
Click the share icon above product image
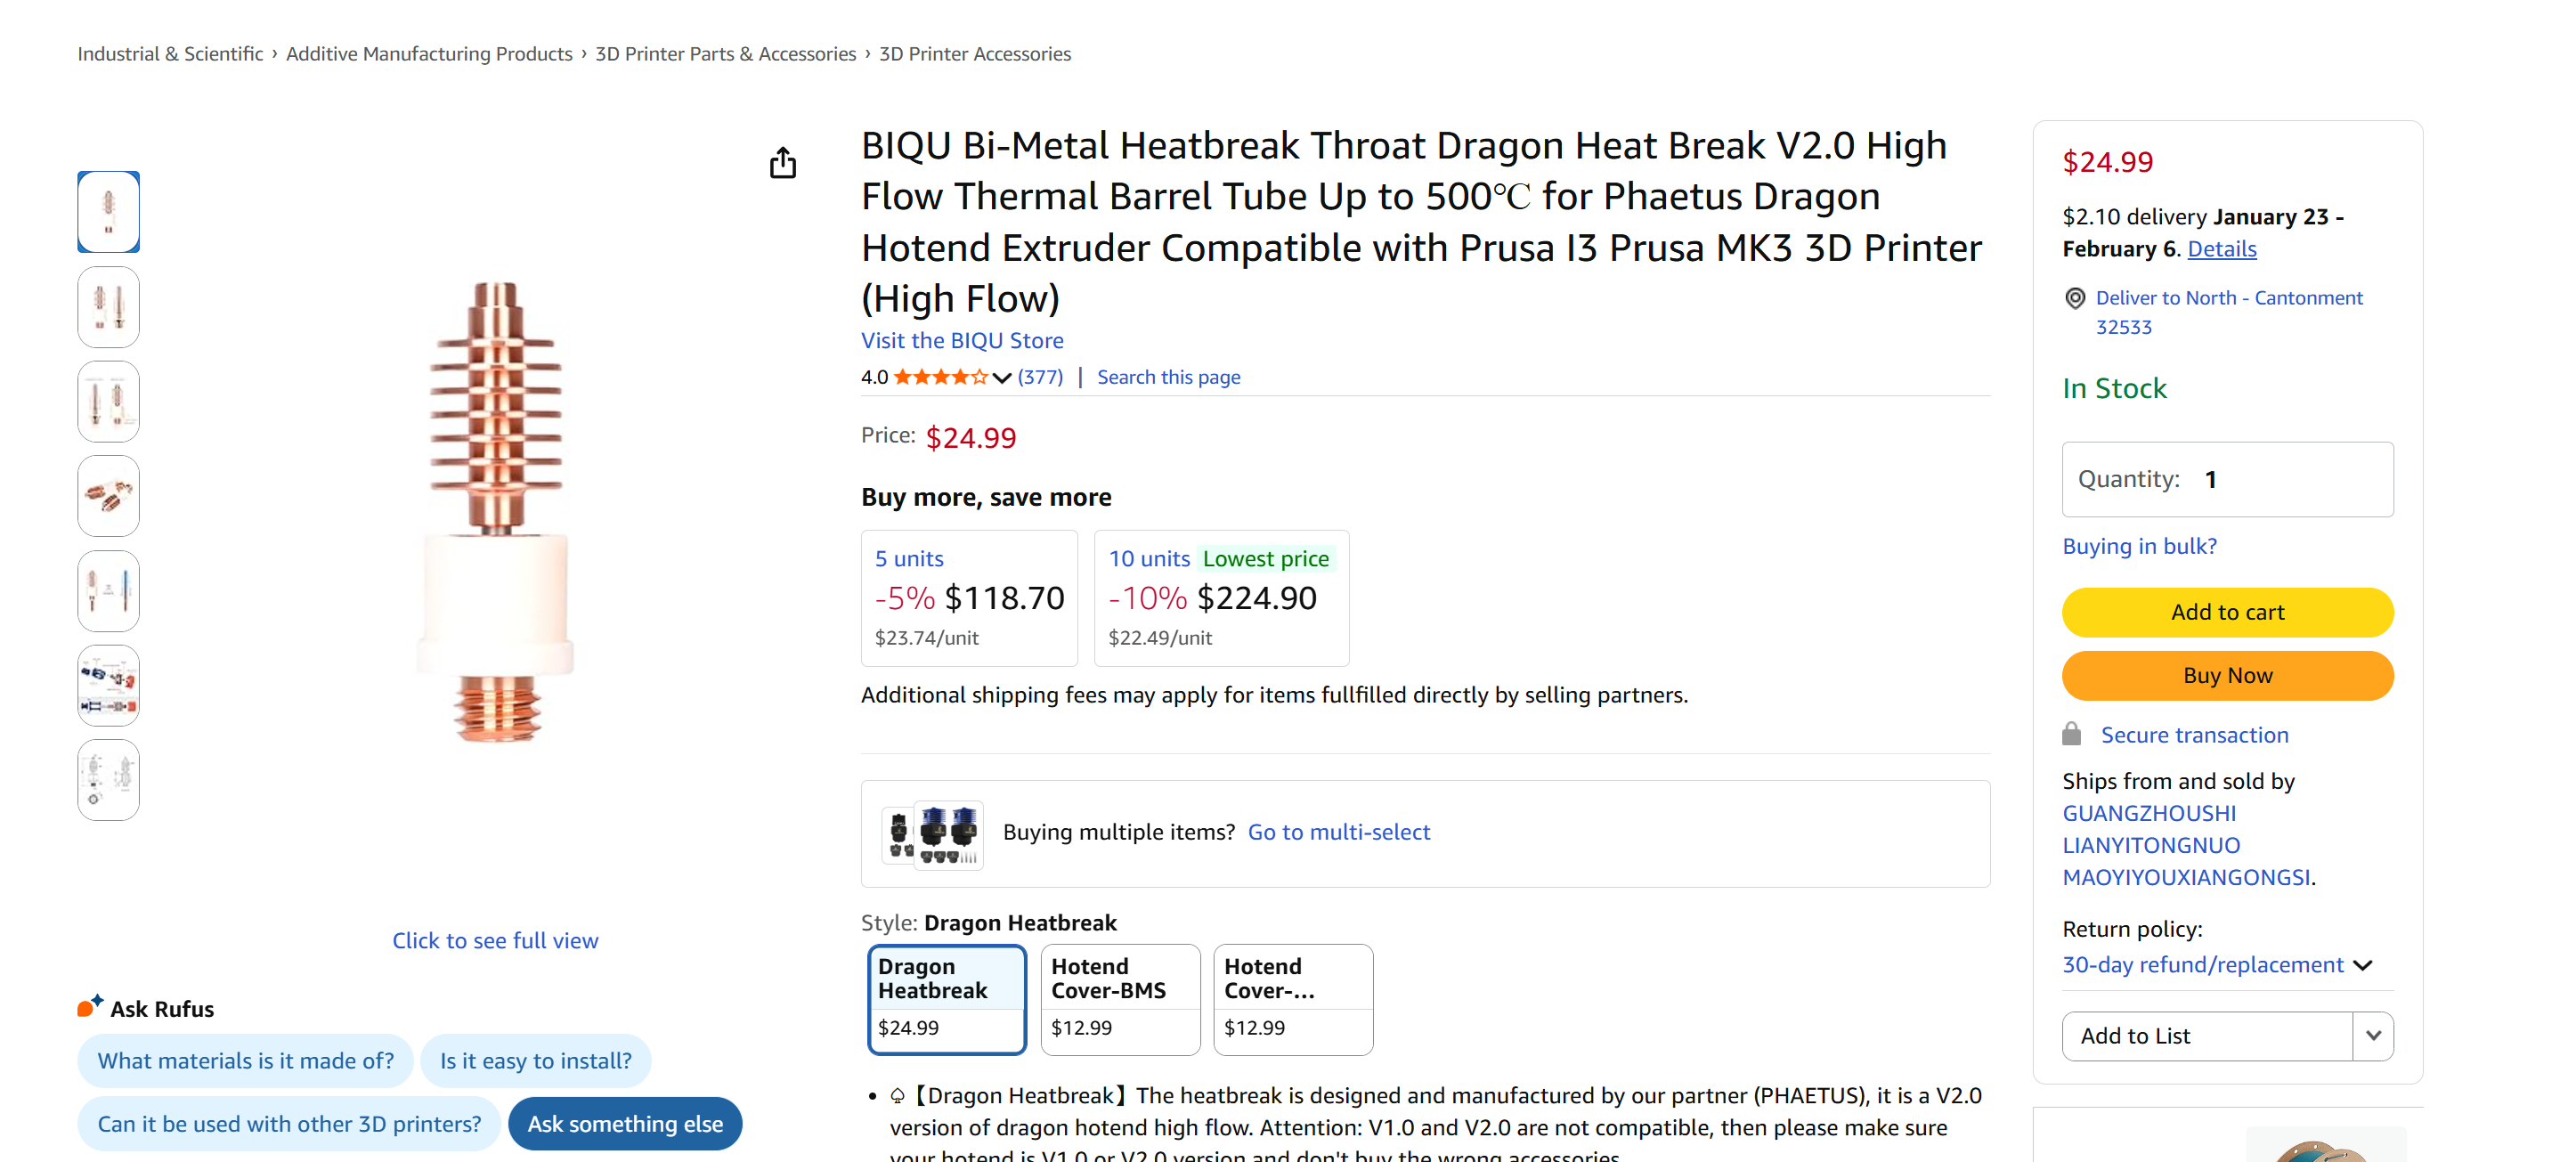pyautogui.click(x=782, y=162)
